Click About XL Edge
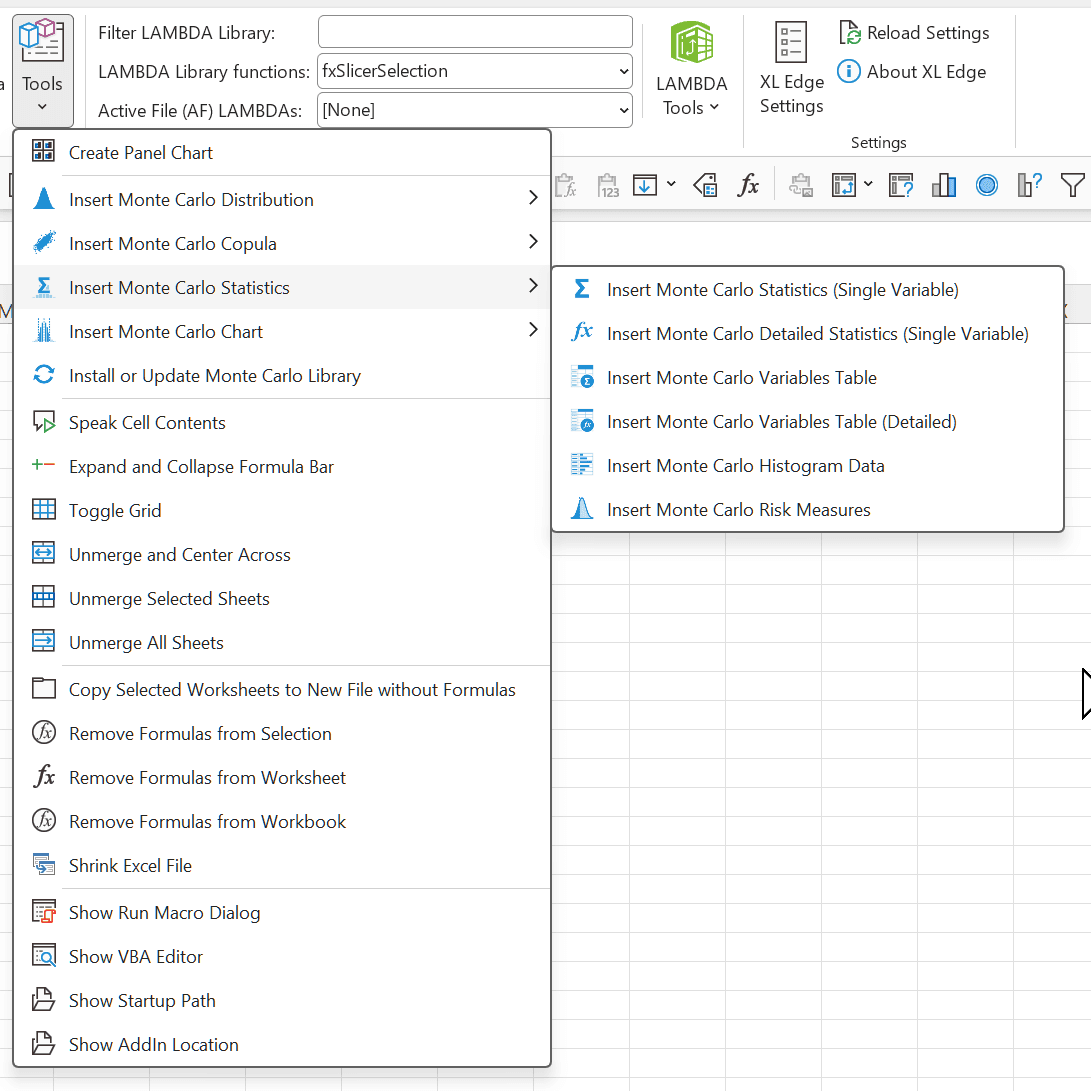This screenshot has width=1091, height=1091. 911,72
